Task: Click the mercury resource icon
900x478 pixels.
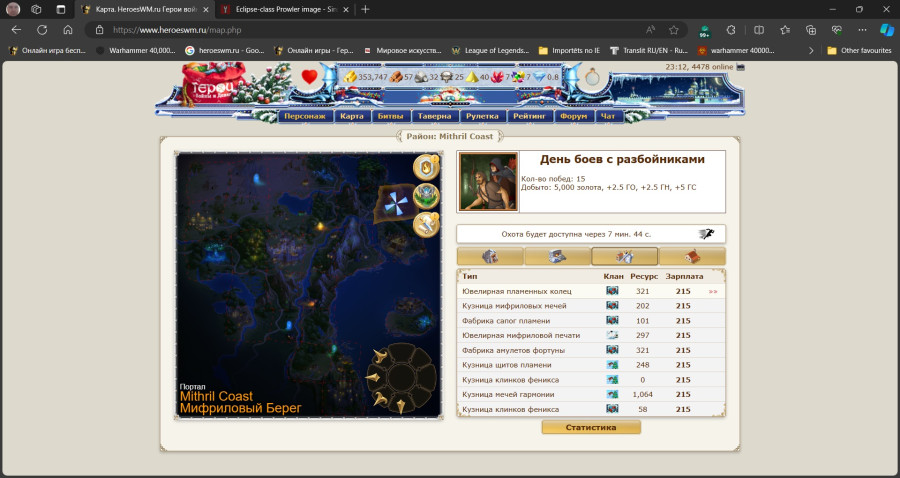Action: click(x=447, y=77)
